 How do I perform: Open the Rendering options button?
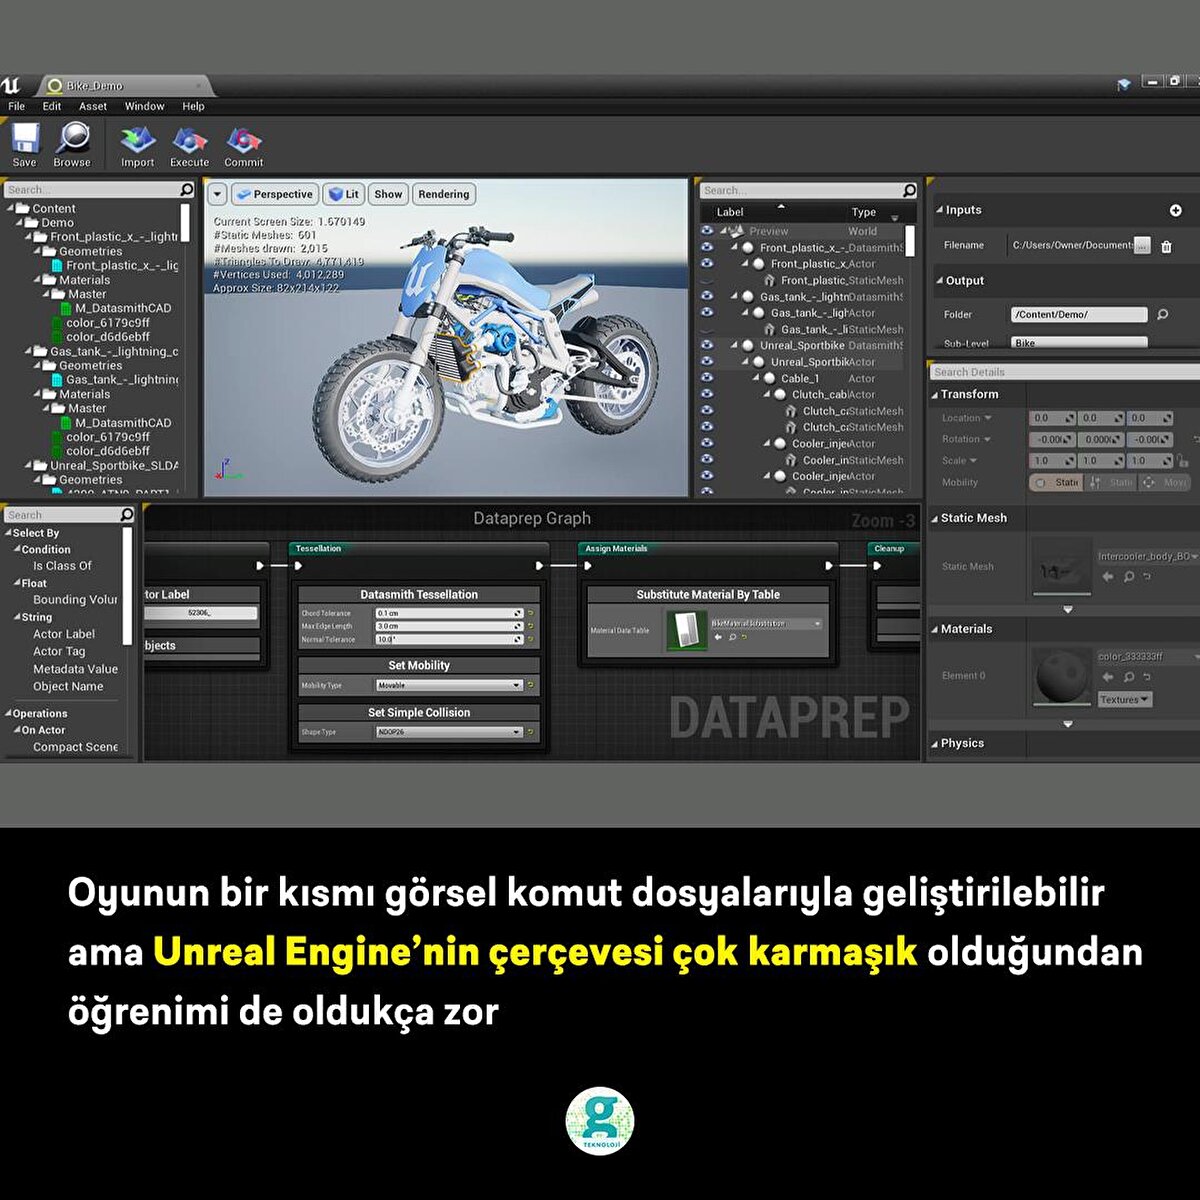[x=443, y=193]
